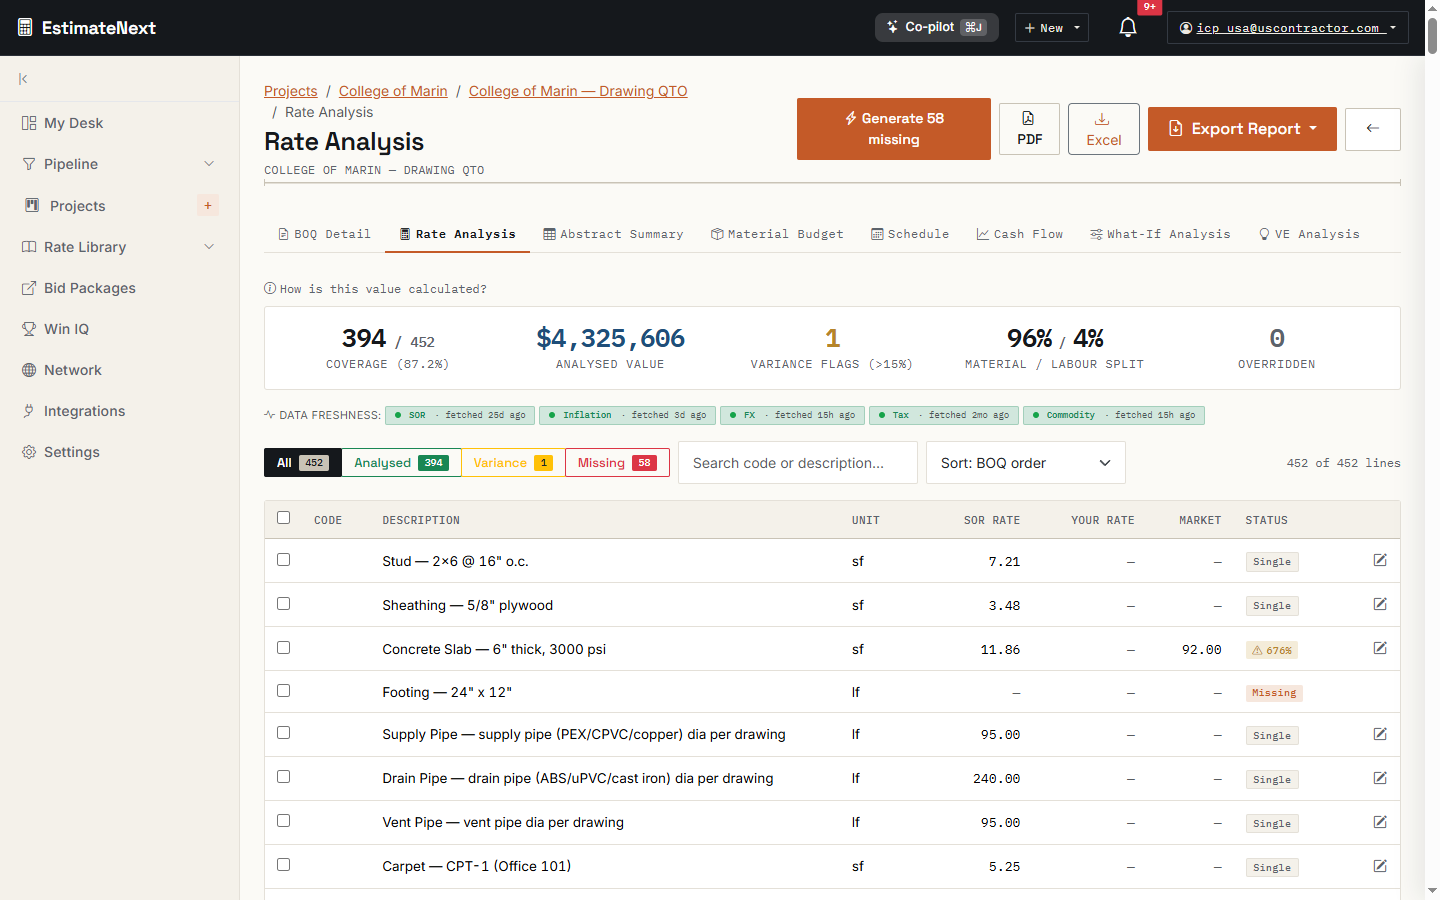1440x900 pixels.
Task: Edit the Concrete Slab row
Action: (1380, 648)
